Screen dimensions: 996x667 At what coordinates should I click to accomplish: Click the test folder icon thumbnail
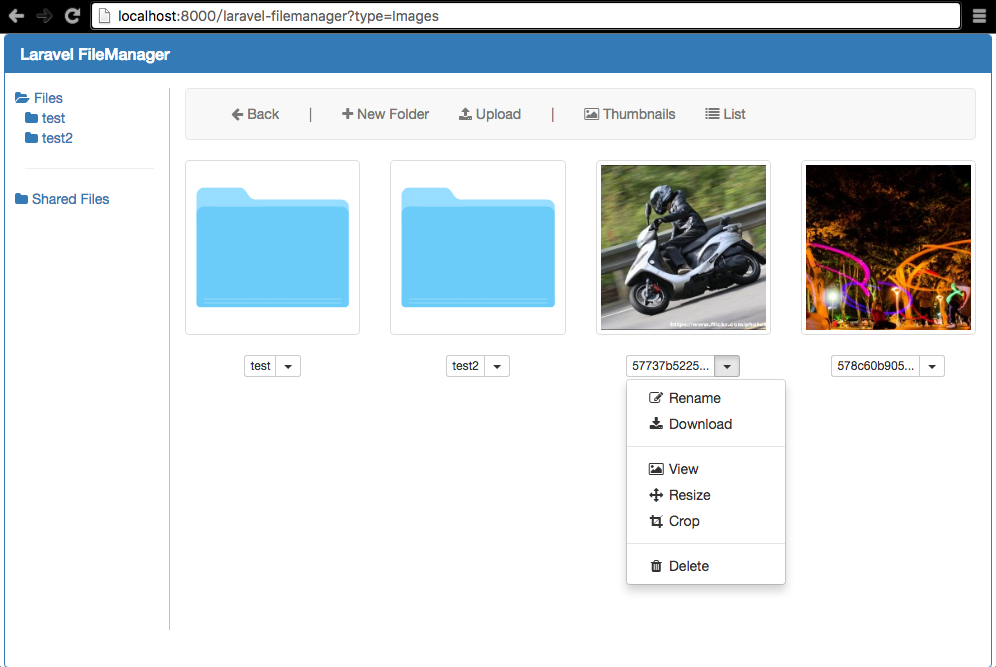click(x=272, y=247)
